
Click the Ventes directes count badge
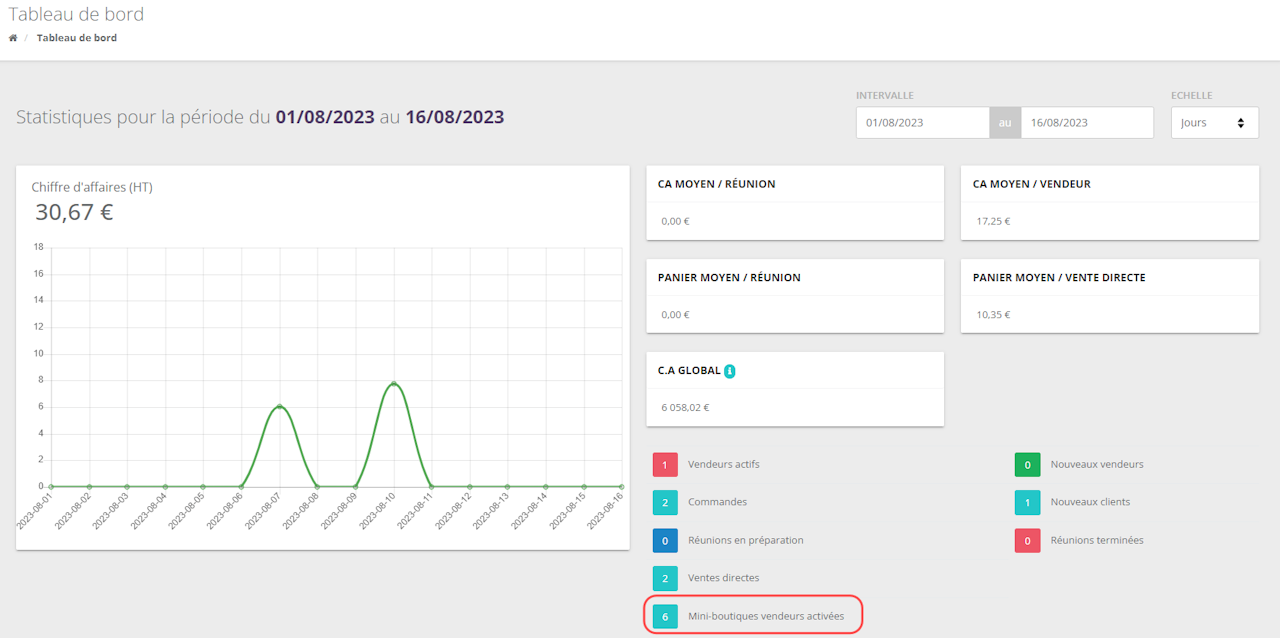click(x=665, y=578)
